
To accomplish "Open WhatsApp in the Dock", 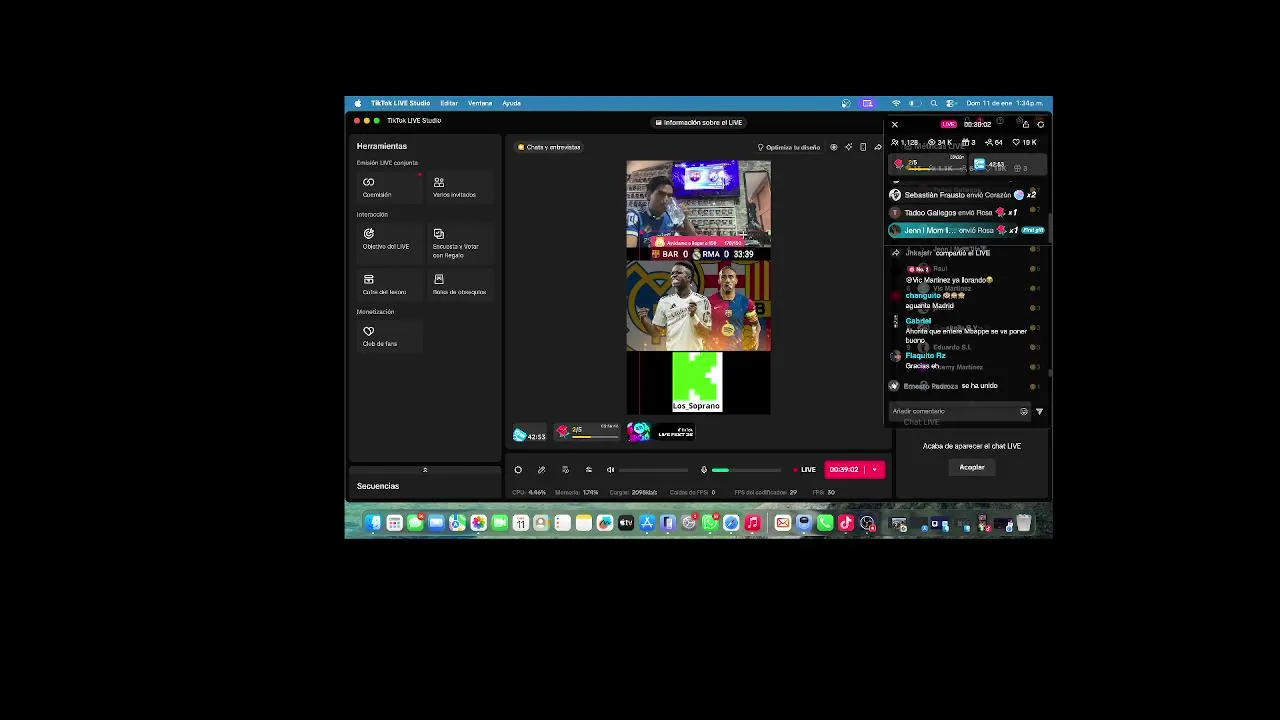I will pos(710,523).
